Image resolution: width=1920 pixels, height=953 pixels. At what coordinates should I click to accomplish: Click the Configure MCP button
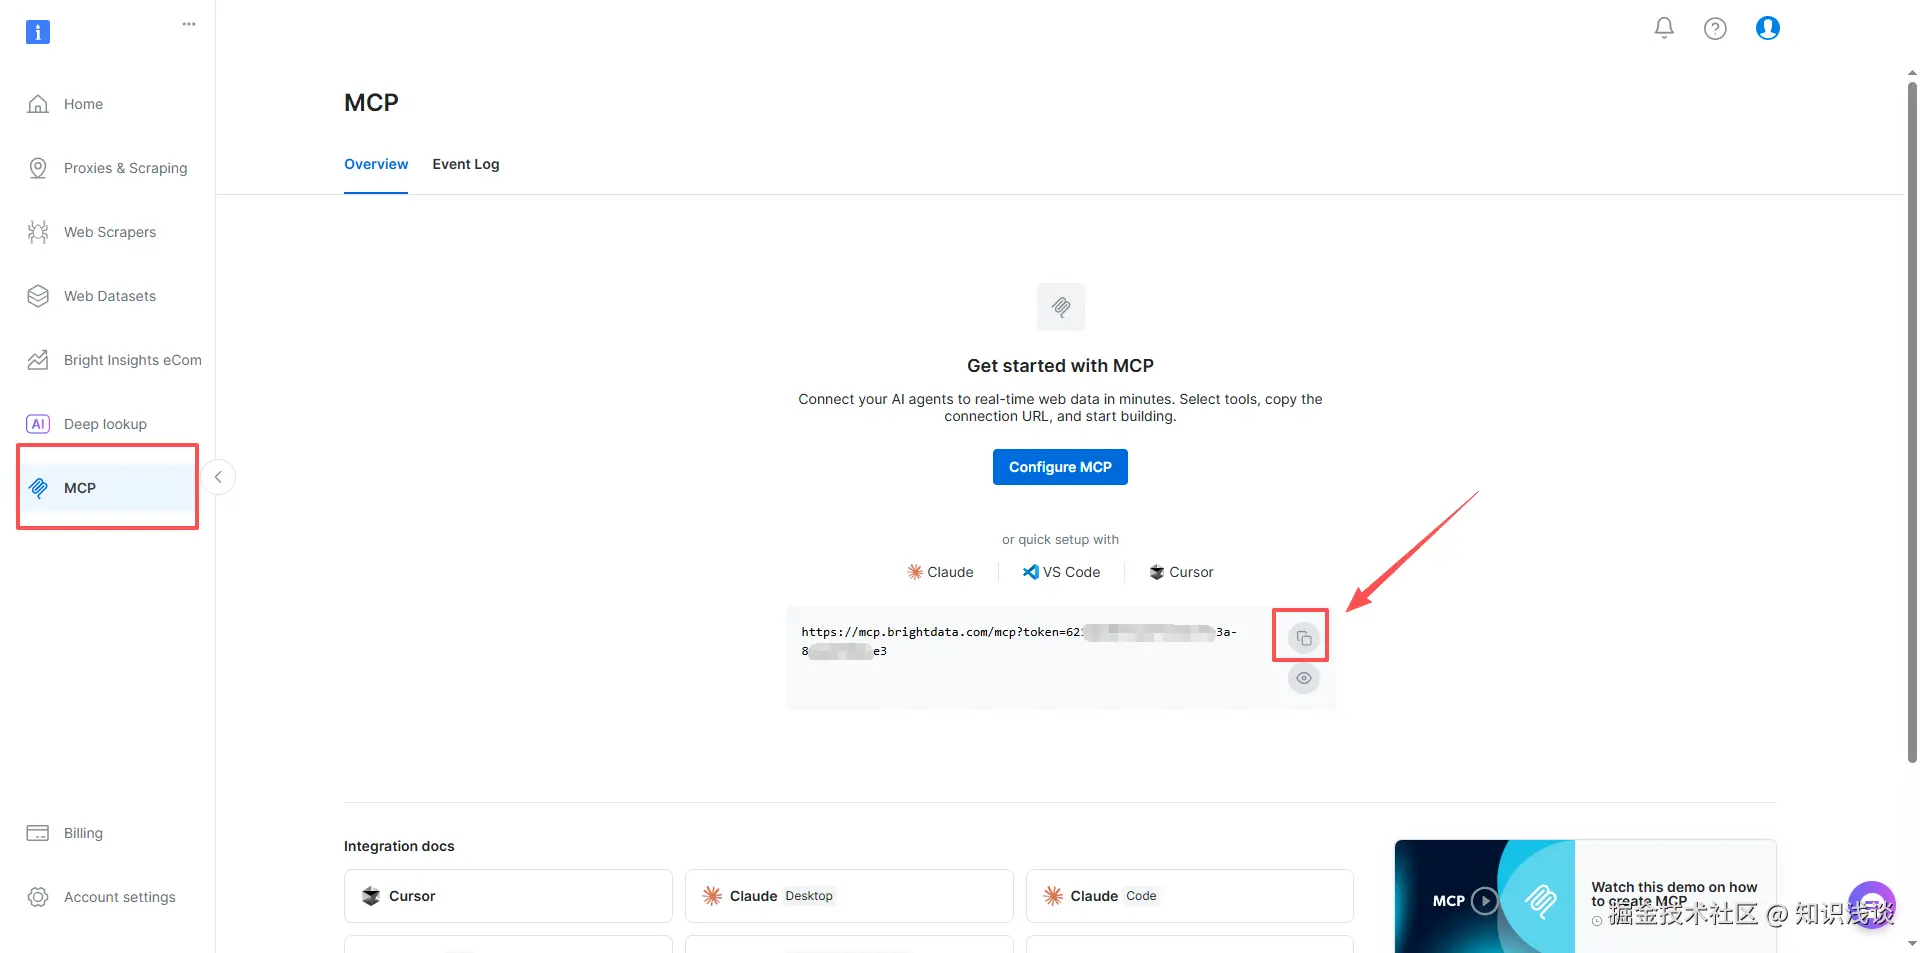[x=1060, y=467]
